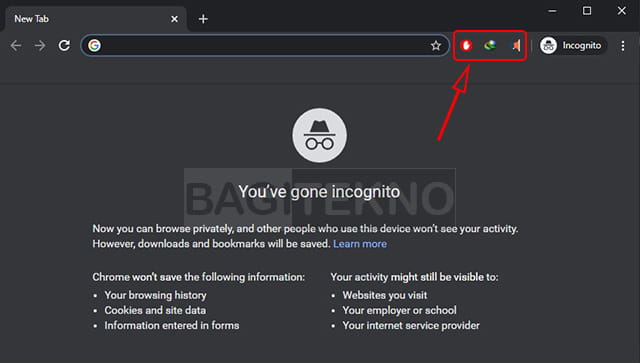Click the 'You've gone incognito' heading

click(319, 192)
